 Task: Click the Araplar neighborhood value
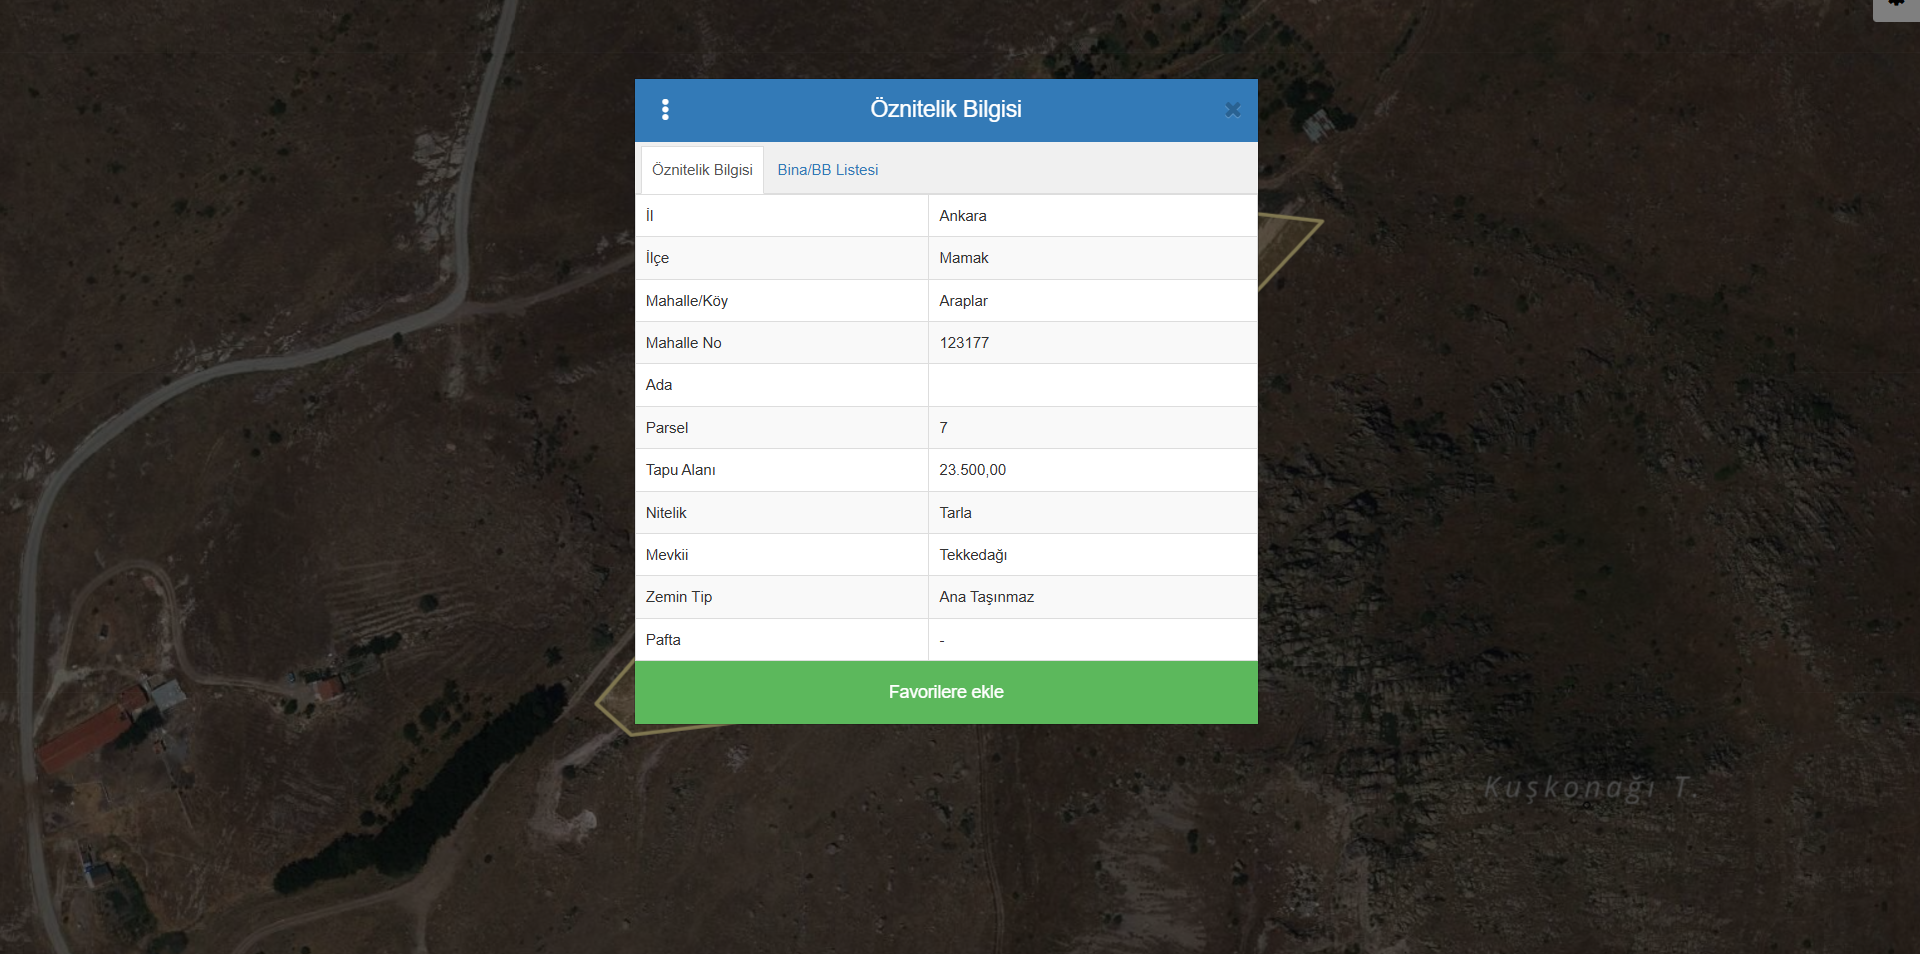963,301
